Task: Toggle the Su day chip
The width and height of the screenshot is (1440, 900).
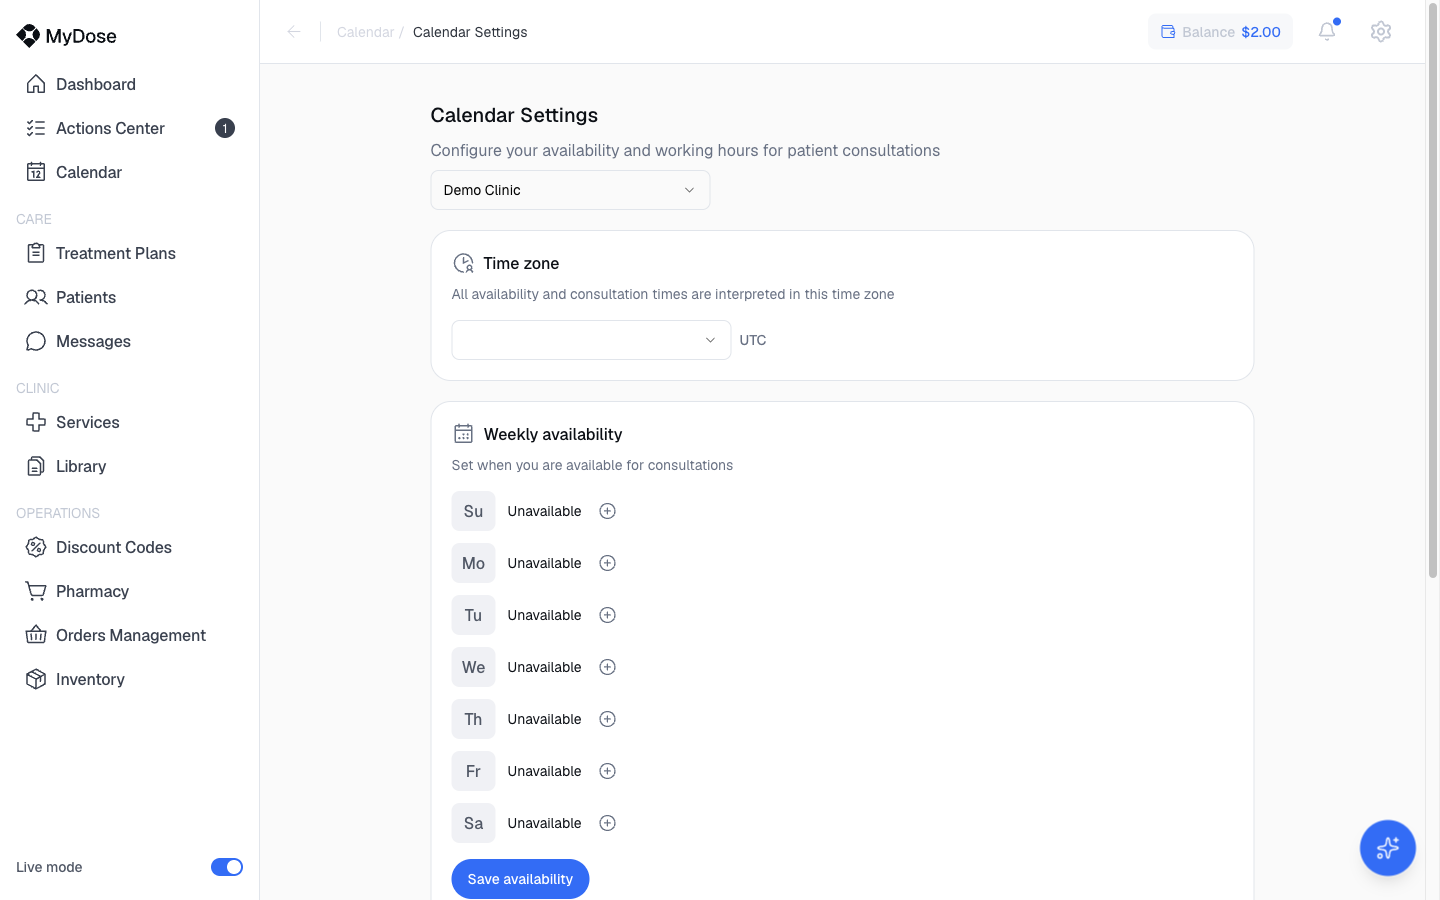Action: point(473,511)
